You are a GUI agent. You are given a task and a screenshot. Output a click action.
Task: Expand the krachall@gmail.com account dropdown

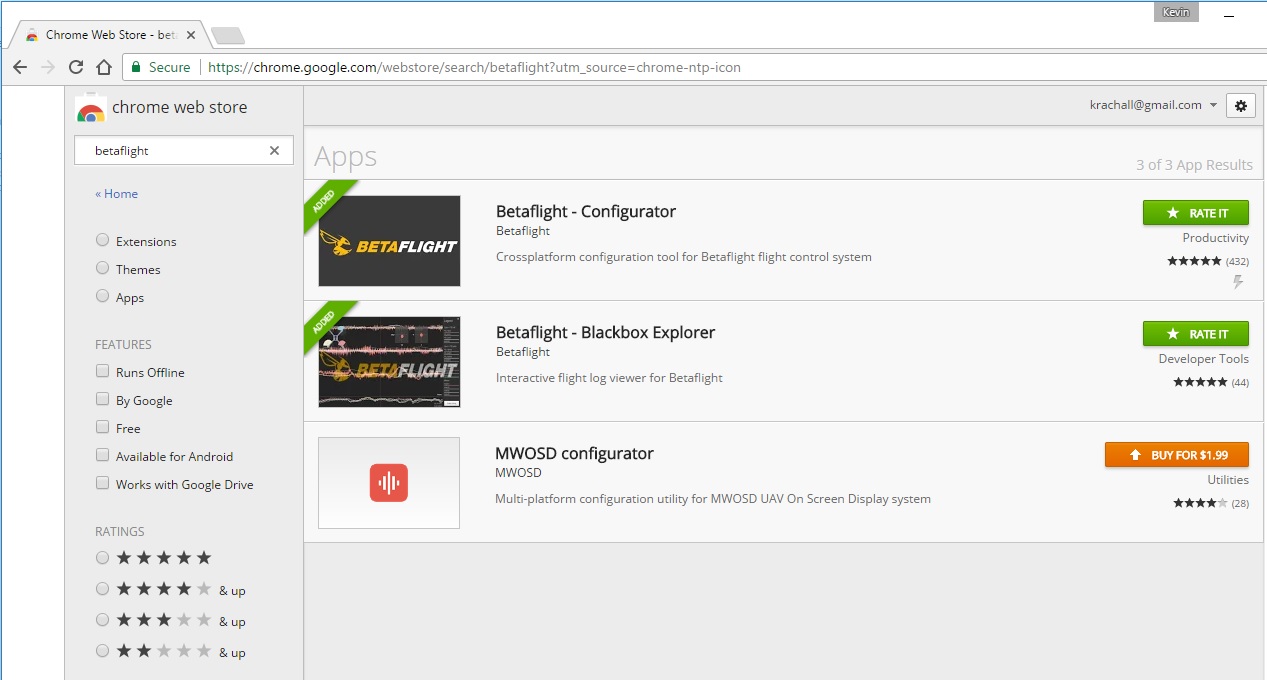coord(1213,105)
